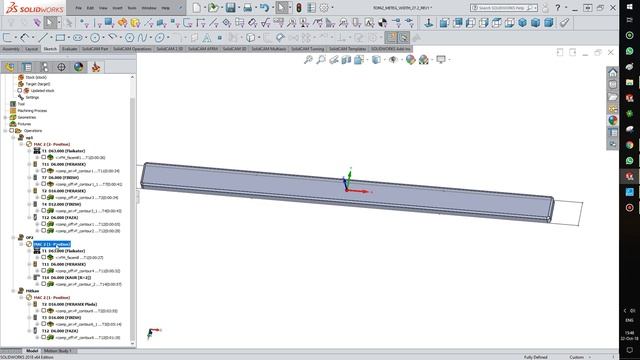
Task: Open the Edit menu
Action: click(90, 8)
